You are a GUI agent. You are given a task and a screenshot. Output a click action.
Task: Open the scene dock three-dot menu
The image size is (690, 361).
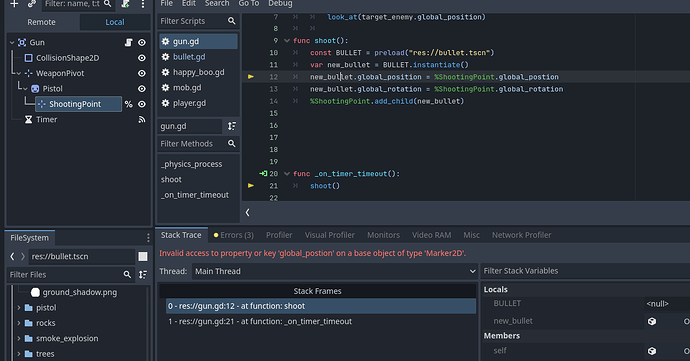point(143,4)
